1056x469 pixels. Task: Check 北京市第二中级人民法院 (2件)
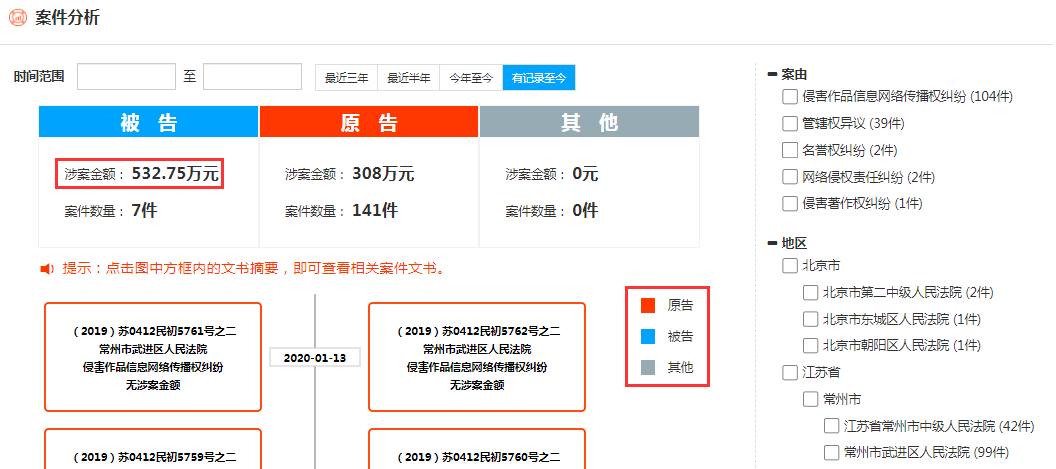[x=810, y=293]
